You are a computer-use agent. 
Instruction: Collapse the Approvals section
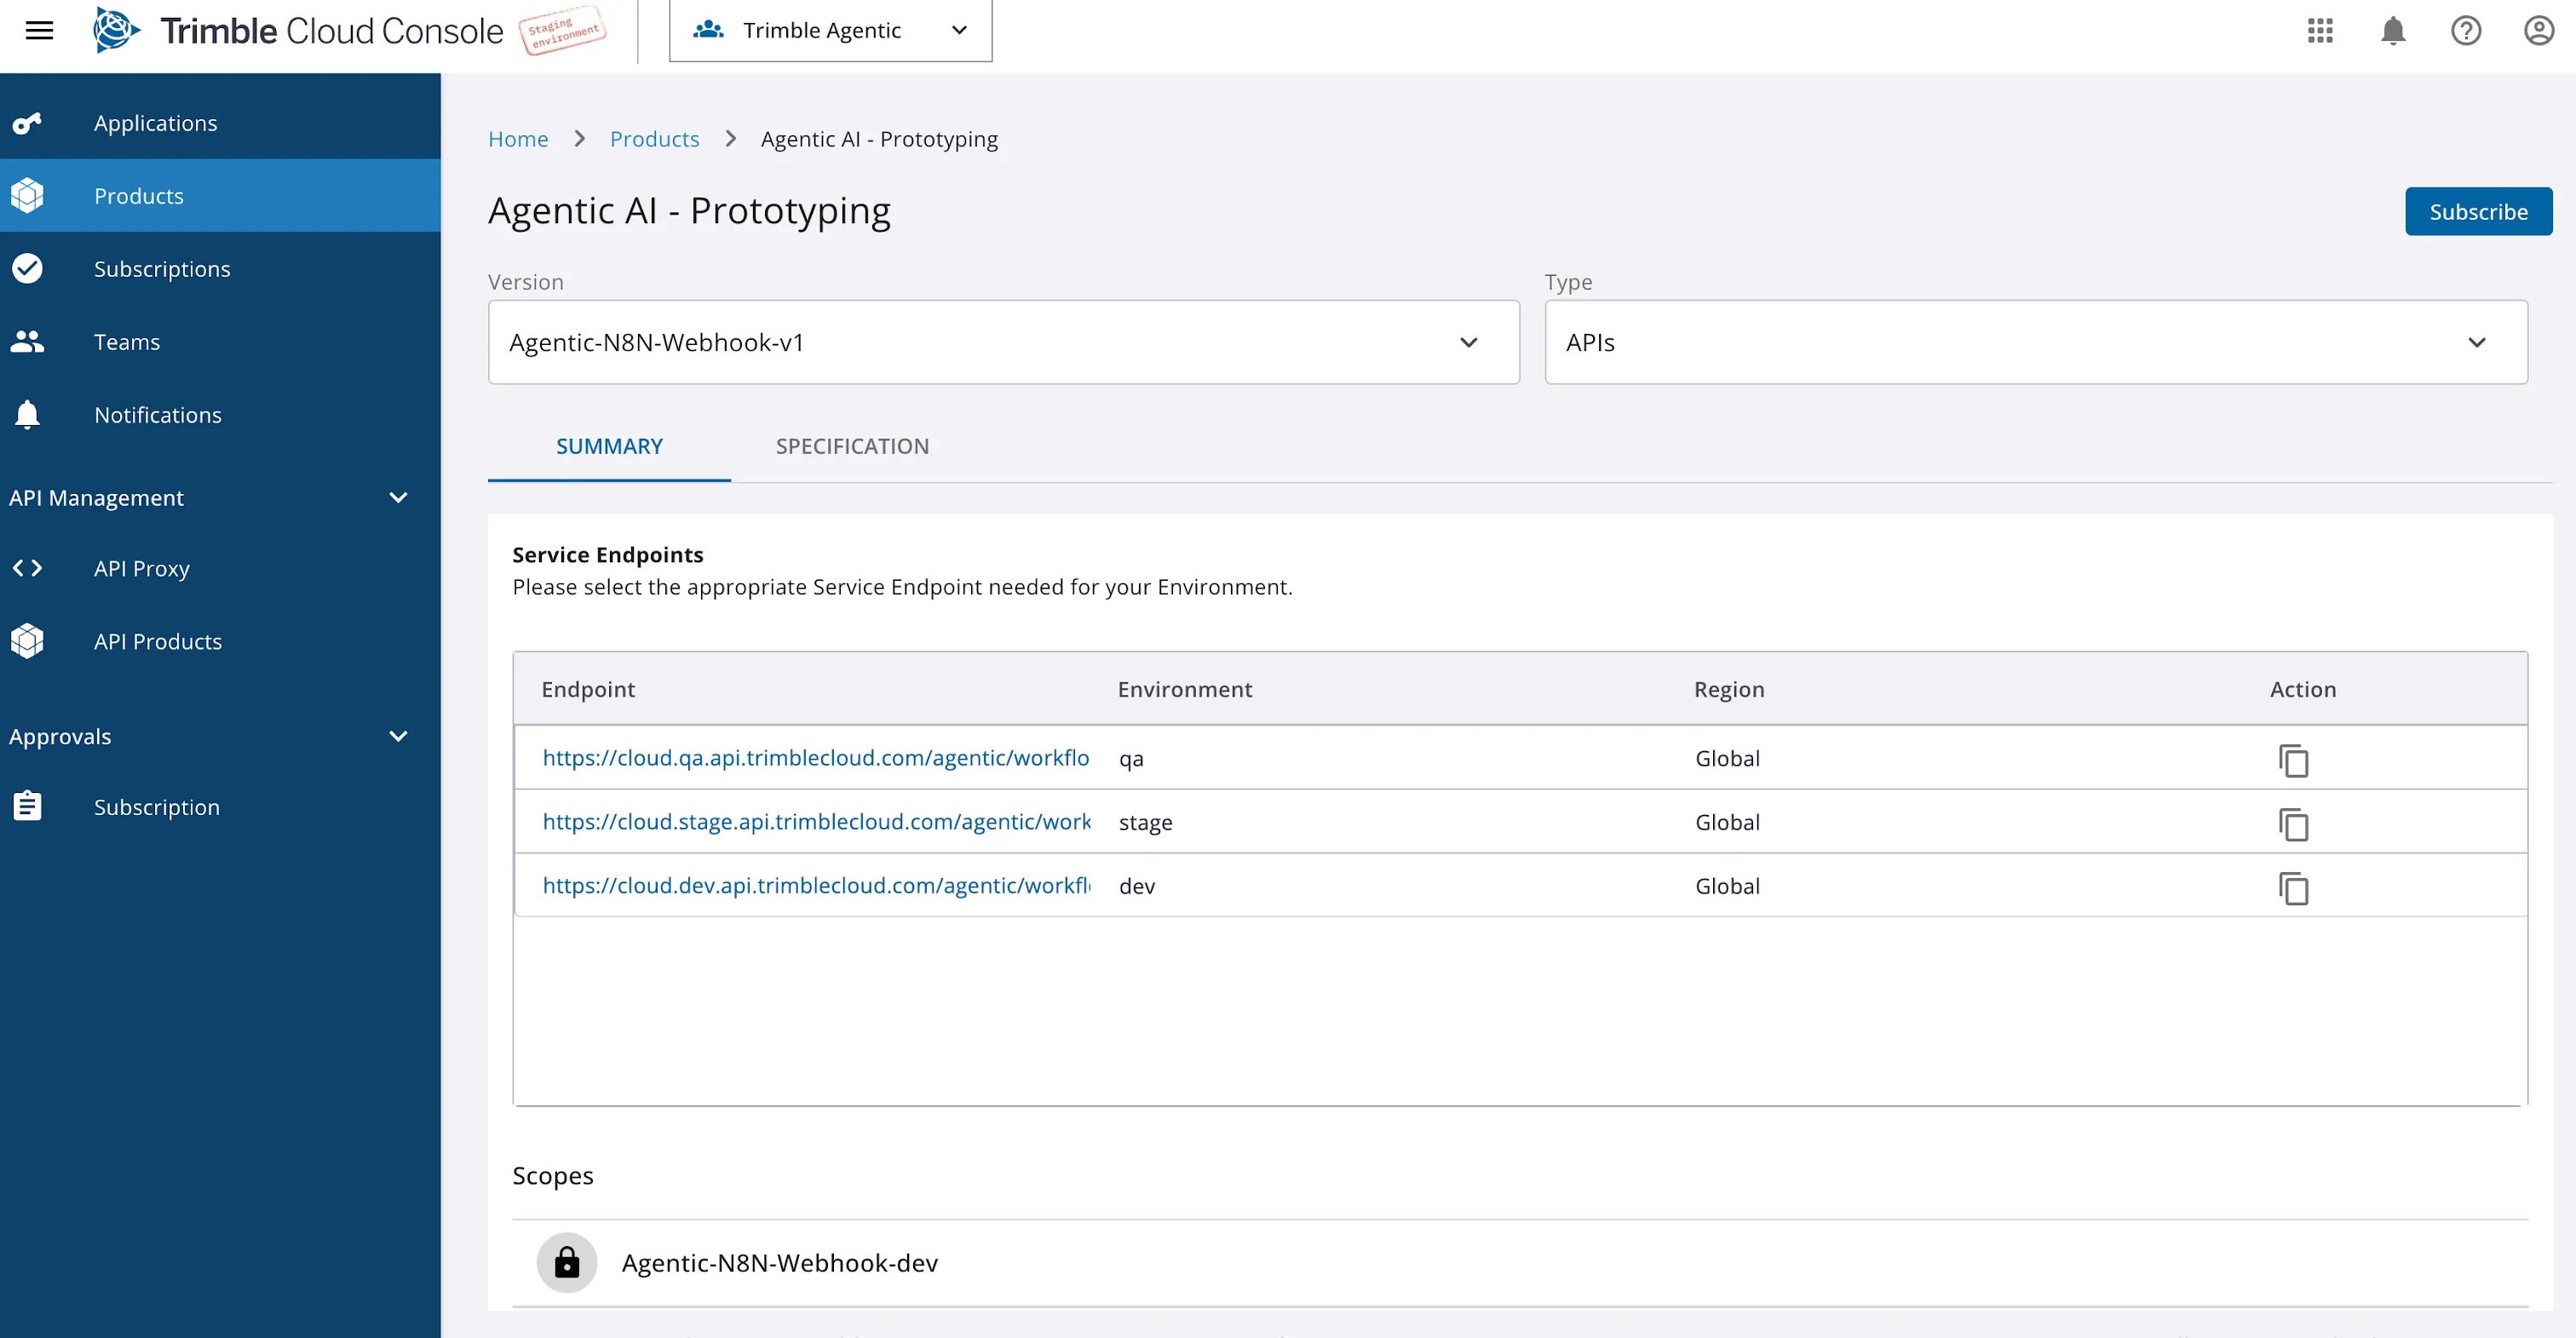tap(398, 736)
